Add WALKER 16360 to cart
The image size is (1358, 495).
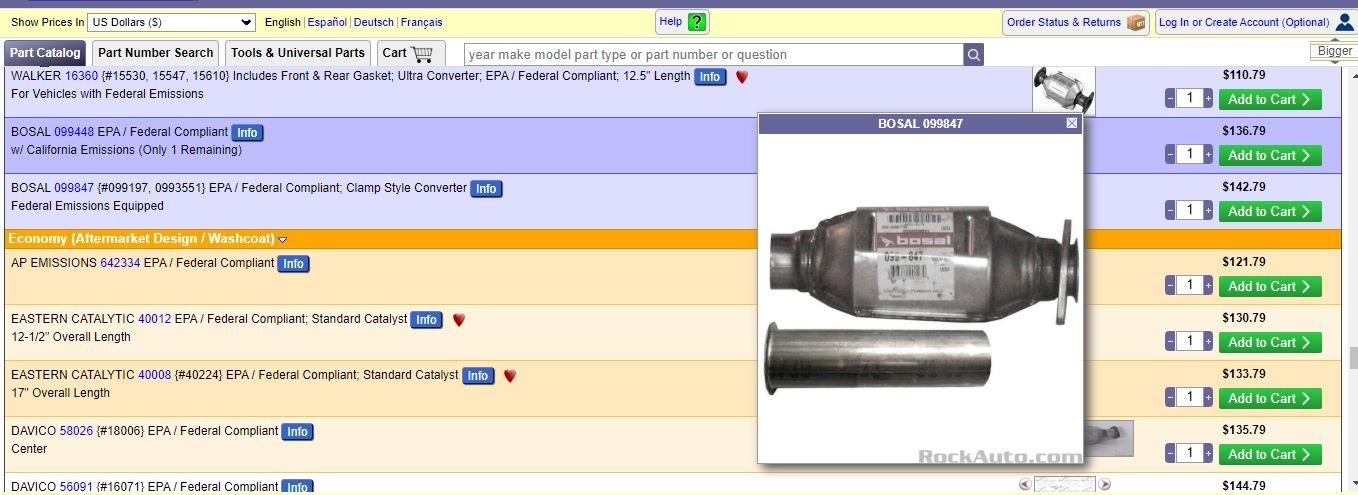point(1270,99)
